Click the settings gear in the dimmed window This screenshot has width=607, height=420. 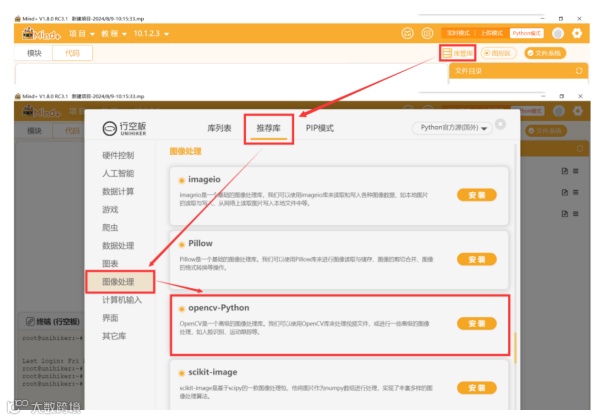point(578,111)
